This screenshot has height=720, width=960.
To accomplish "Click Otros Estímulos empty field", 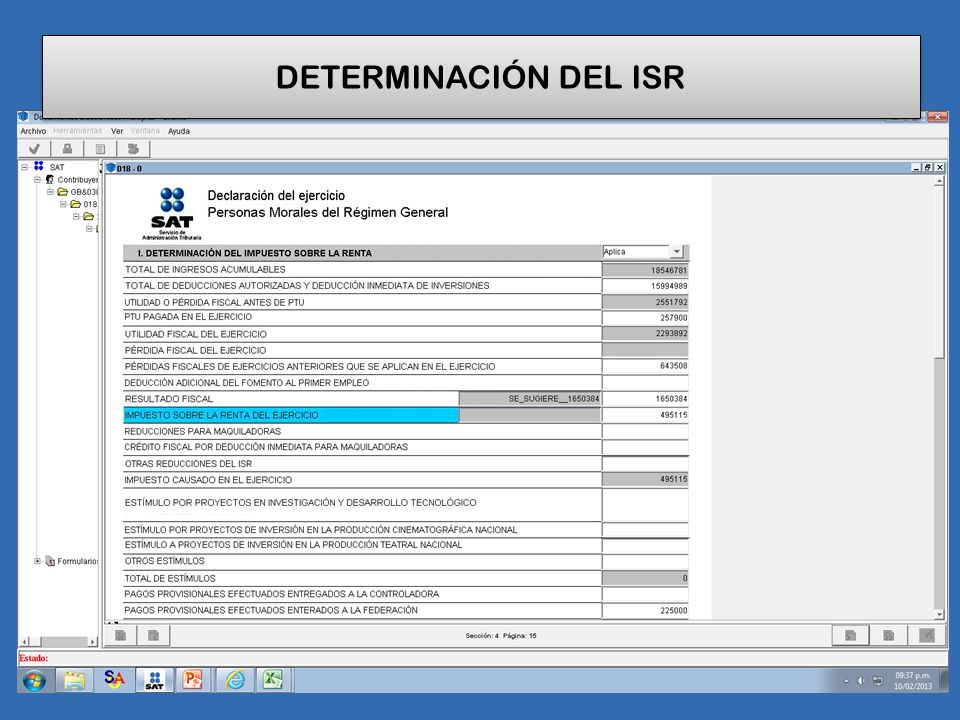I will (645, 561).
